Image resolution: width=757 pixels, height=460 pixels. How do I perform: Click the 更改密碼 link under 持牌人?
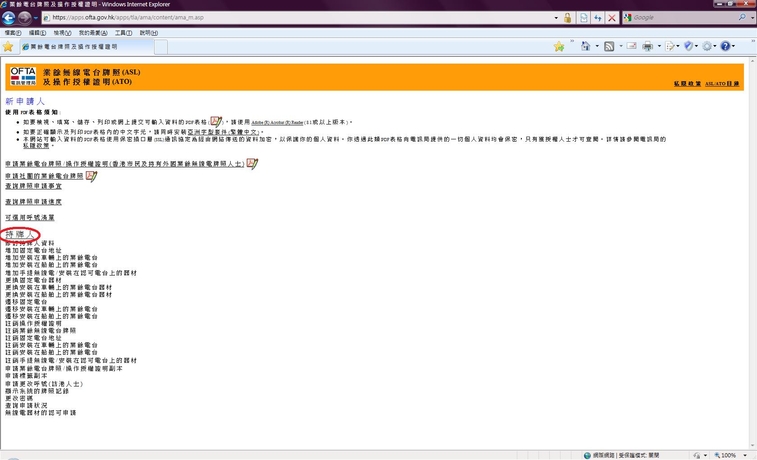point(20,397)
